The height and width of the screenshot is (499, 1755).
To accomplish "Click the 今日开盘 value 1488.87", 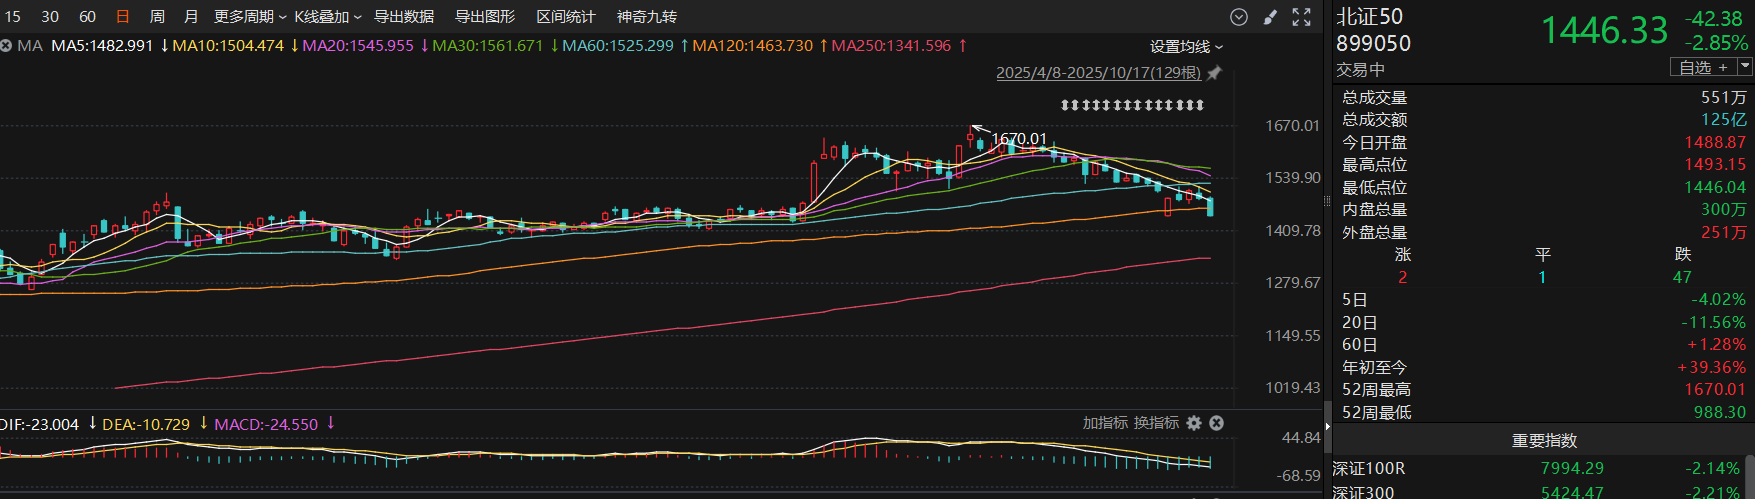I will [x=1715, y=142].
